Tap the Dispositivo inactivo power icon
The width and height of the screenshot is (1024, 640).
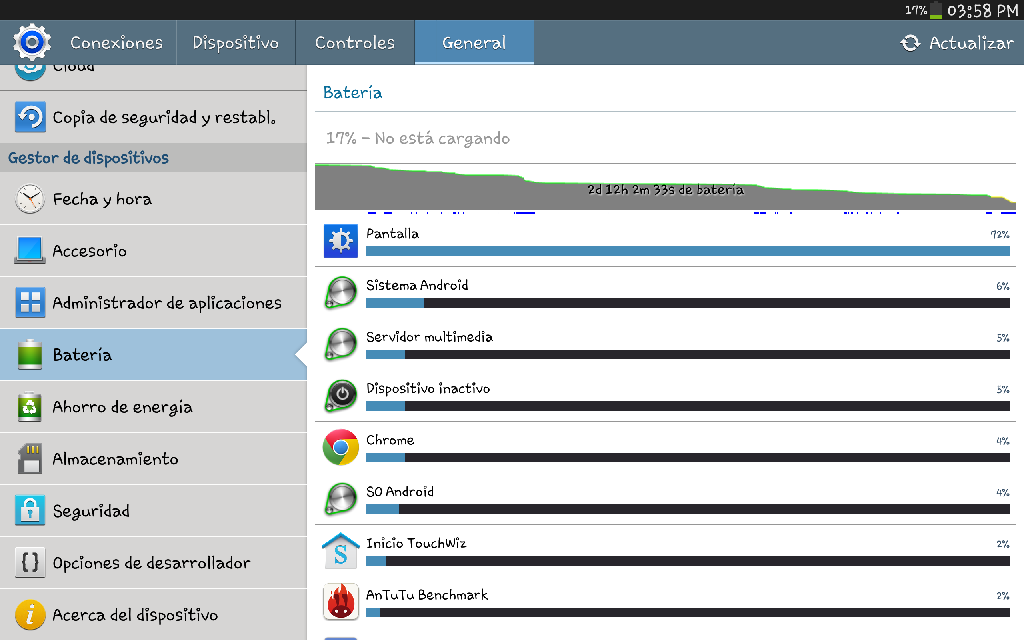point(341,396)
